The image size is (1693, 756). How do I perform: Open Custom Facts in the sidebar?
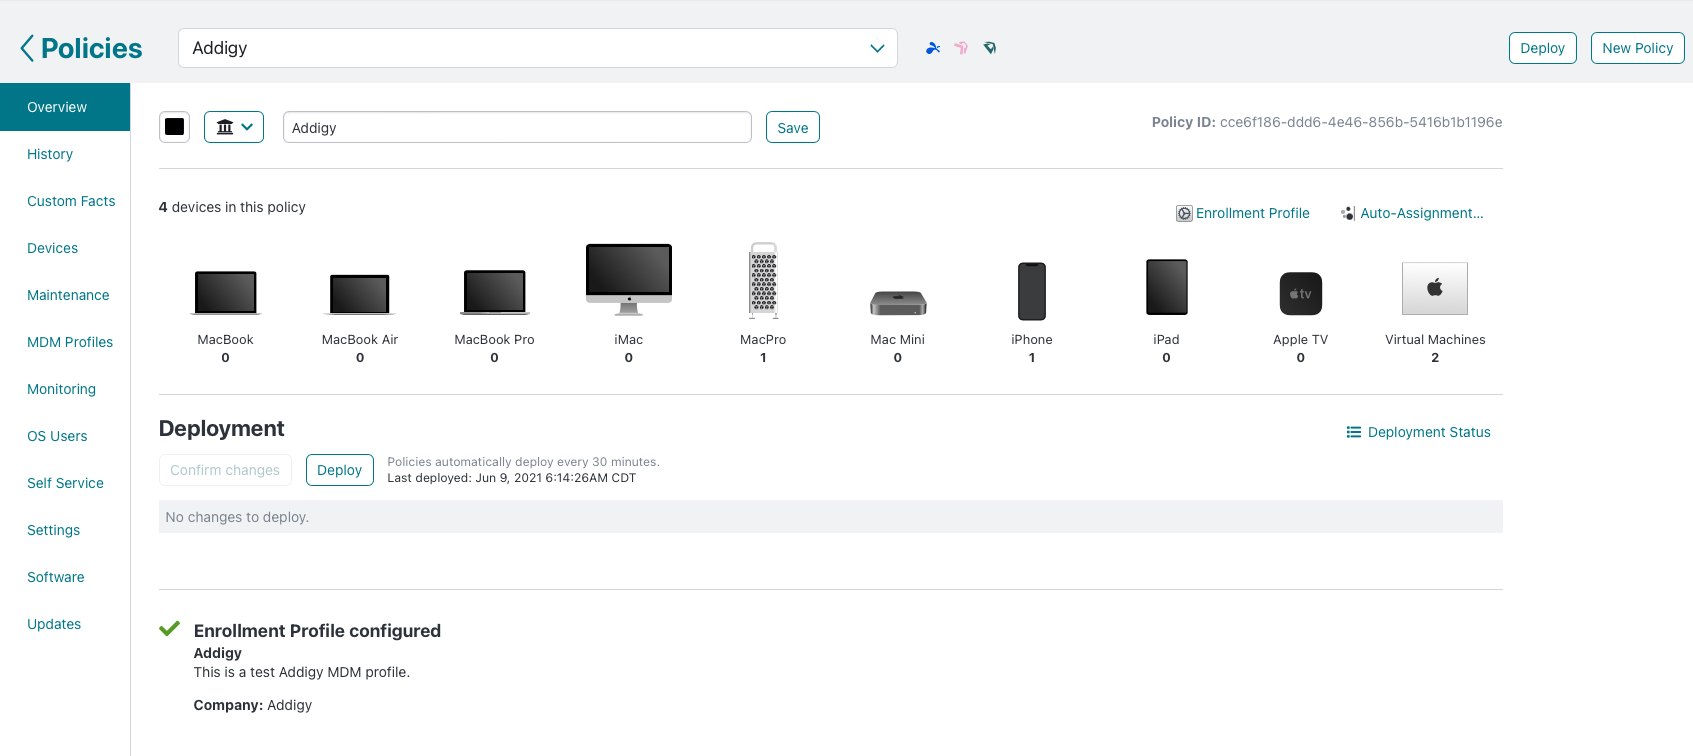pyautogui.click(x=71, y=201)
